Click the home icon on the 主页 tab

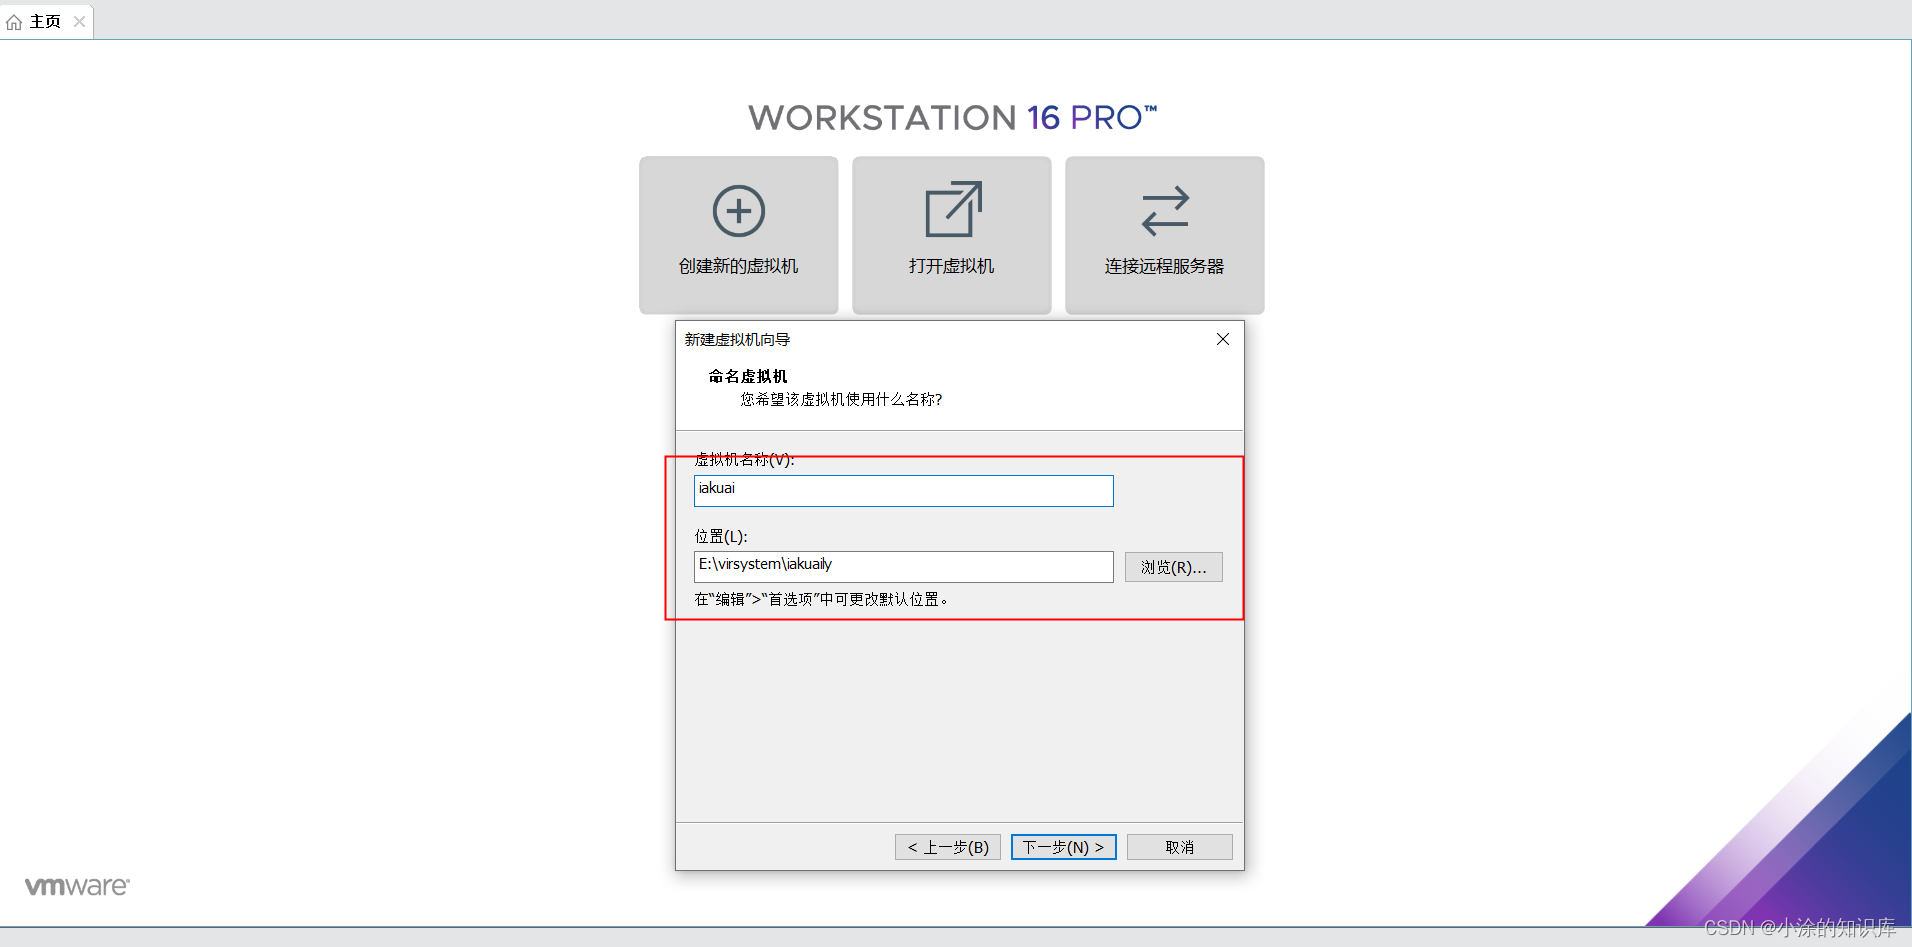click(14, 22)
